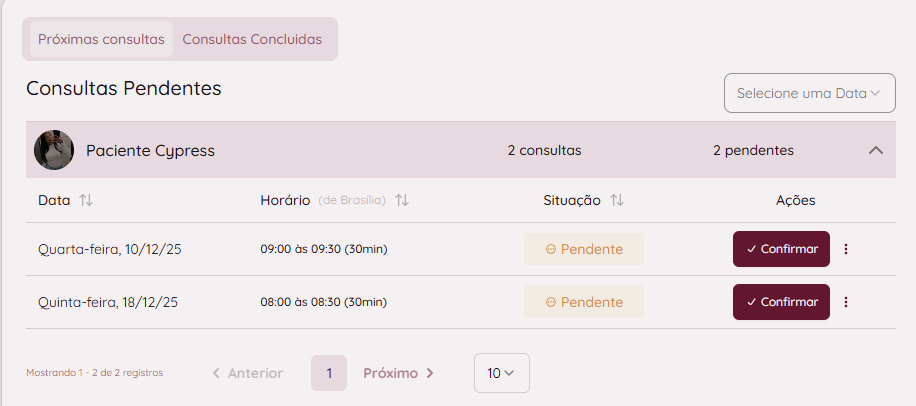
Task: Click Paciente Cypress avatar photo
Action: tap(54, 150)
